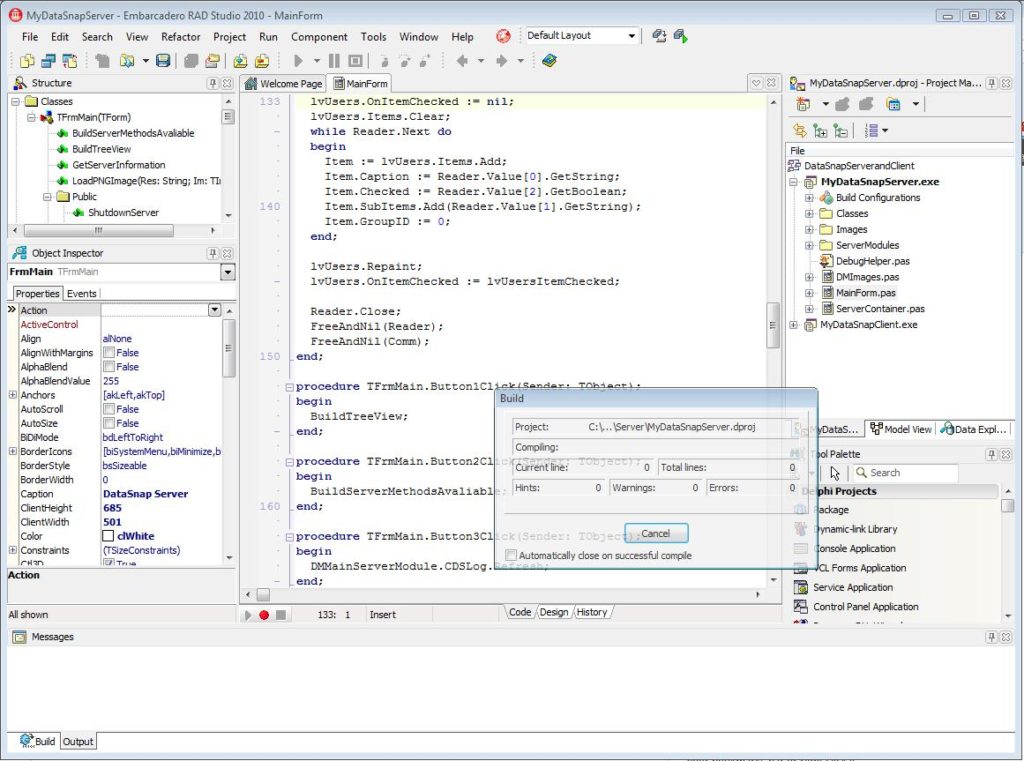Open a project via the Open Project toolbar icon

tap(239, 61)
